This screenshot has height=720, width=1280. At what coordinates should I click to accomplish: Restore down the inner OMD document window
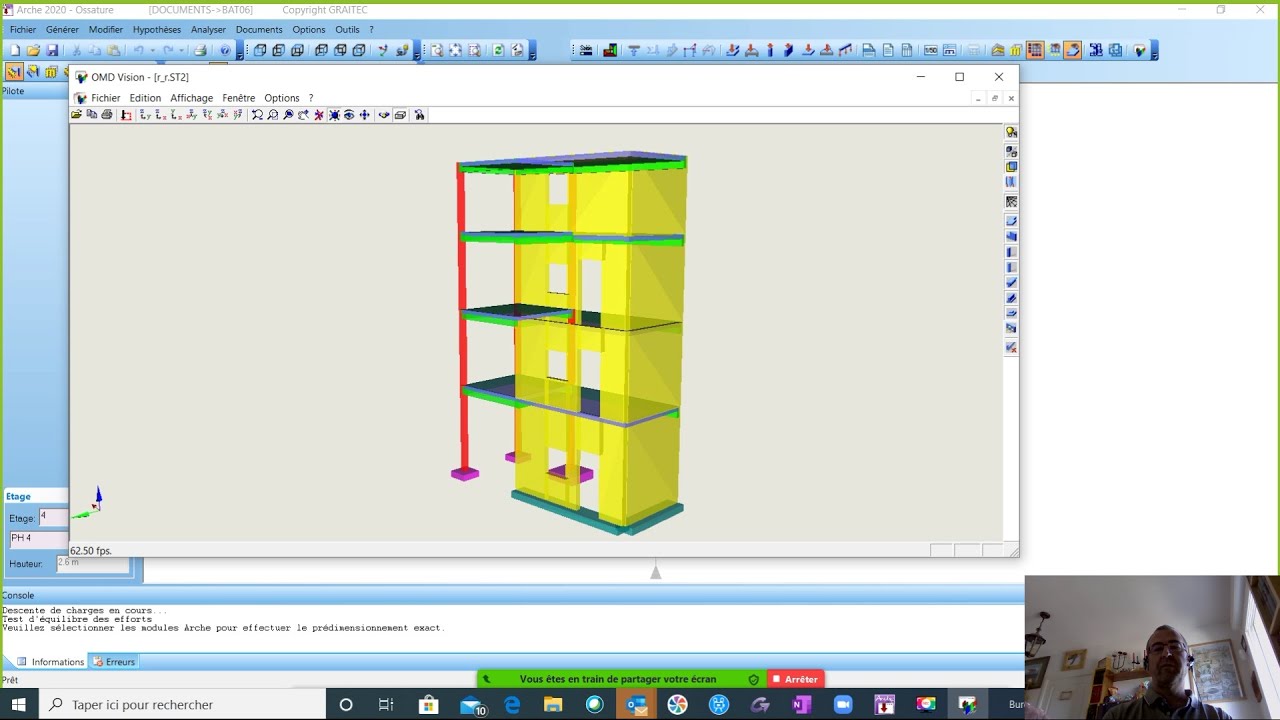pyautogui.click(x=995, y=98)
